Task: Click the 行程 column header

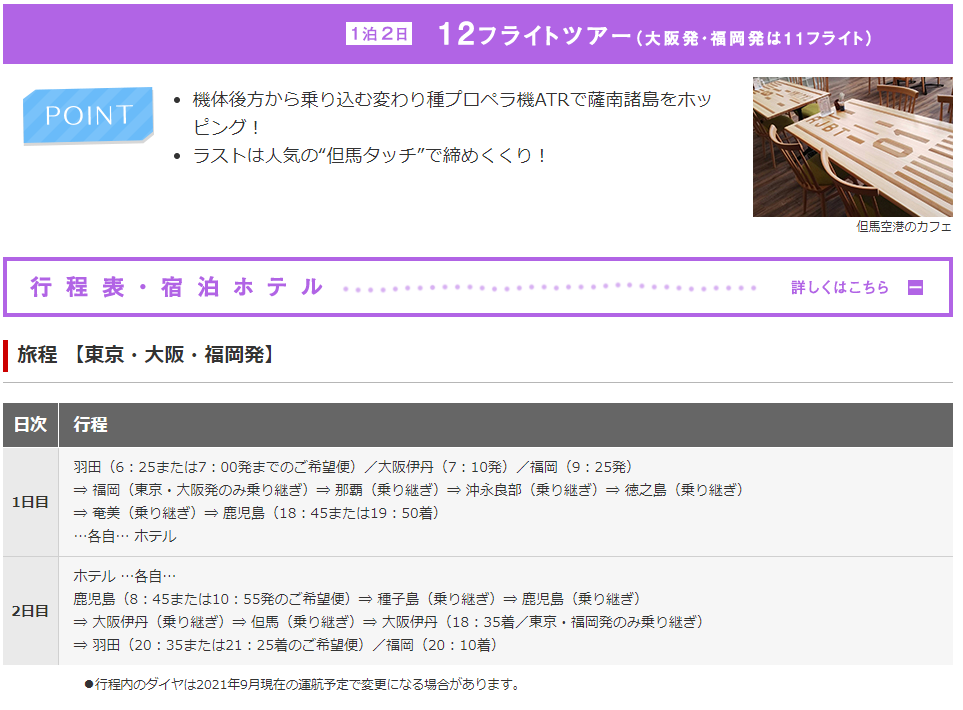Action: 90,425
